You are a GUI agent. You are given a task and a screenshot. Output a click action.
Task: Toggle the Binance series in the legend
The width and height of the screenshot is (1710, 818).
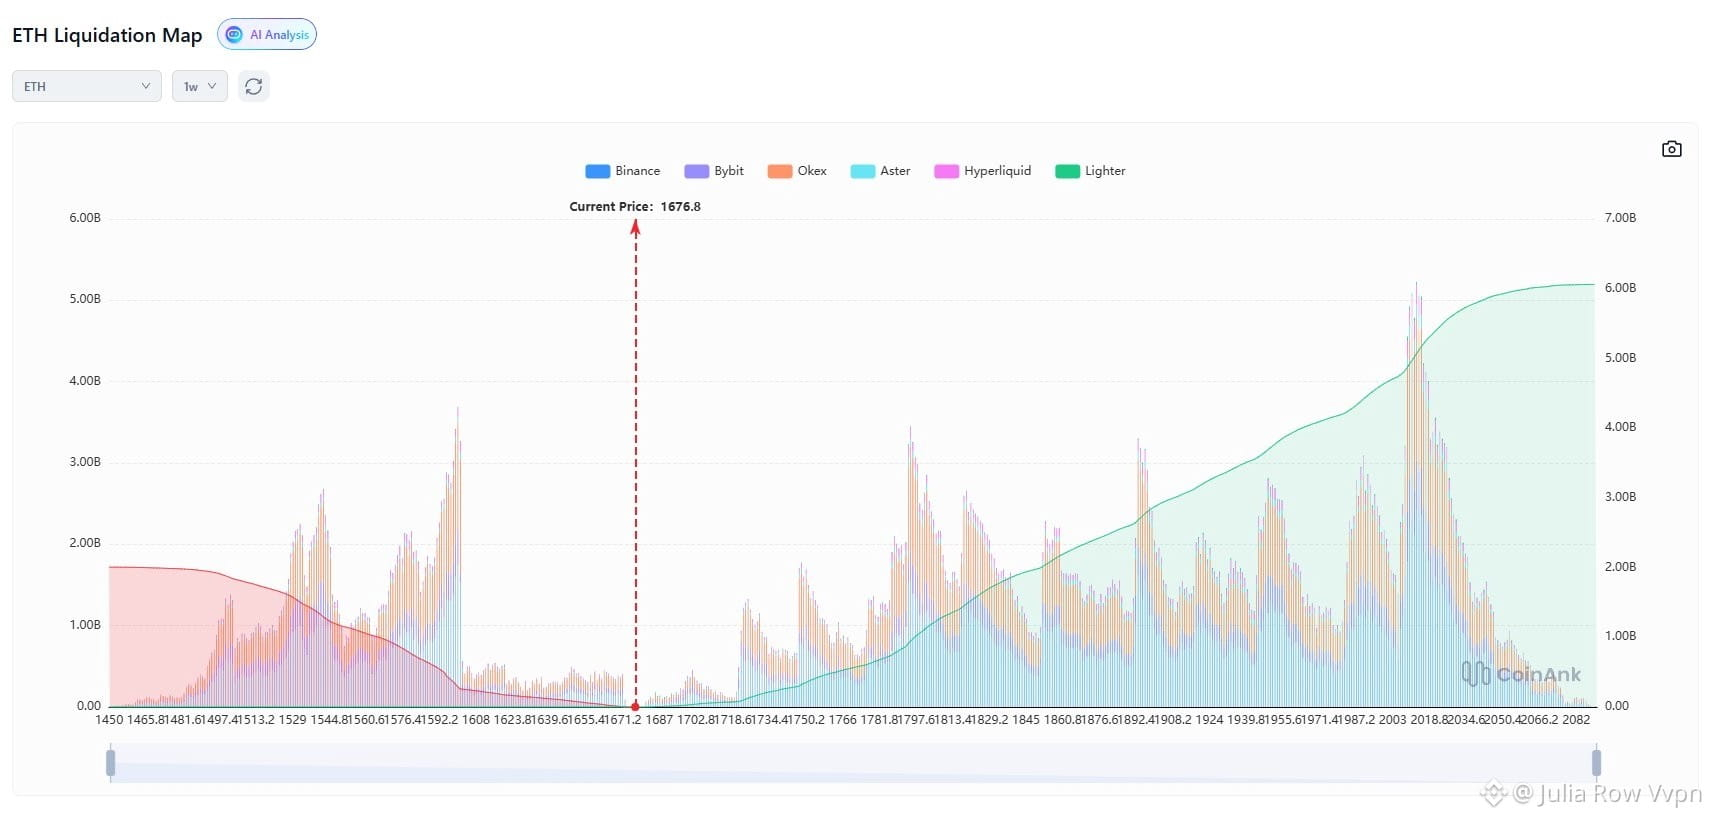point(623,171)
